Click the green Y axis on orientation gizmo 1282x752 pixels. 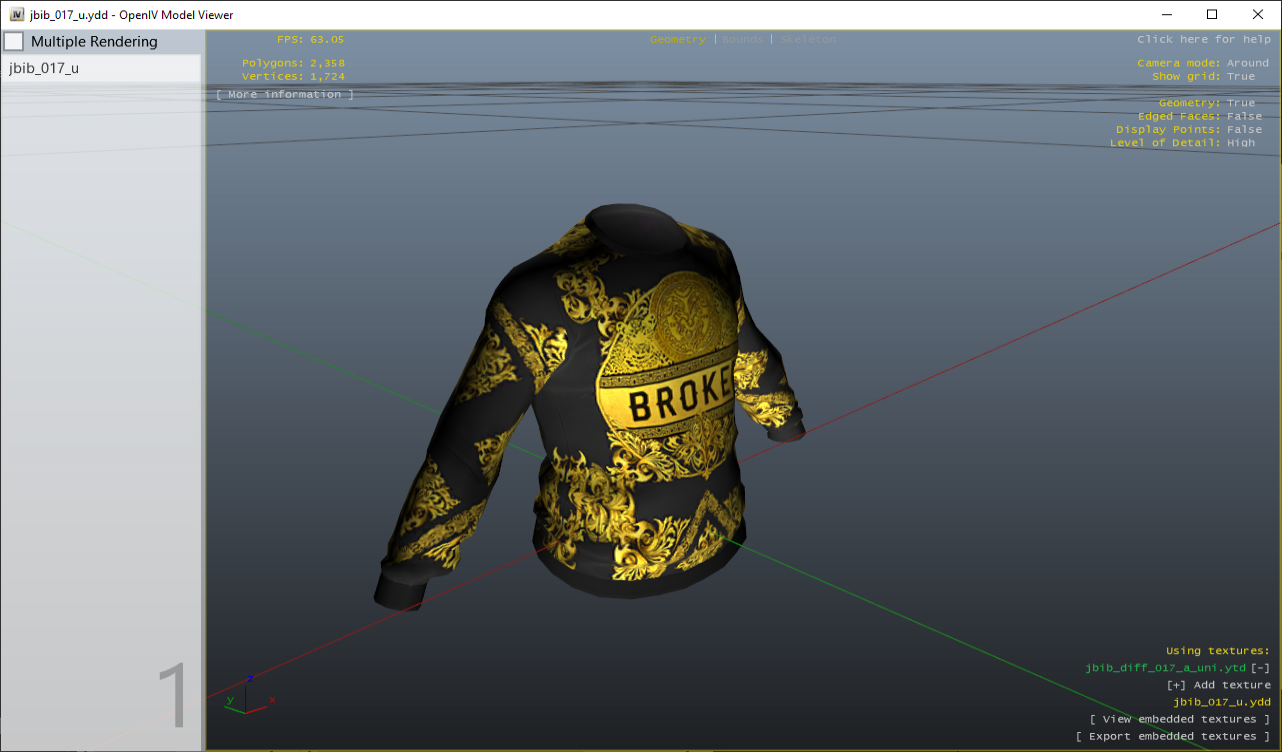coord(230,700)
